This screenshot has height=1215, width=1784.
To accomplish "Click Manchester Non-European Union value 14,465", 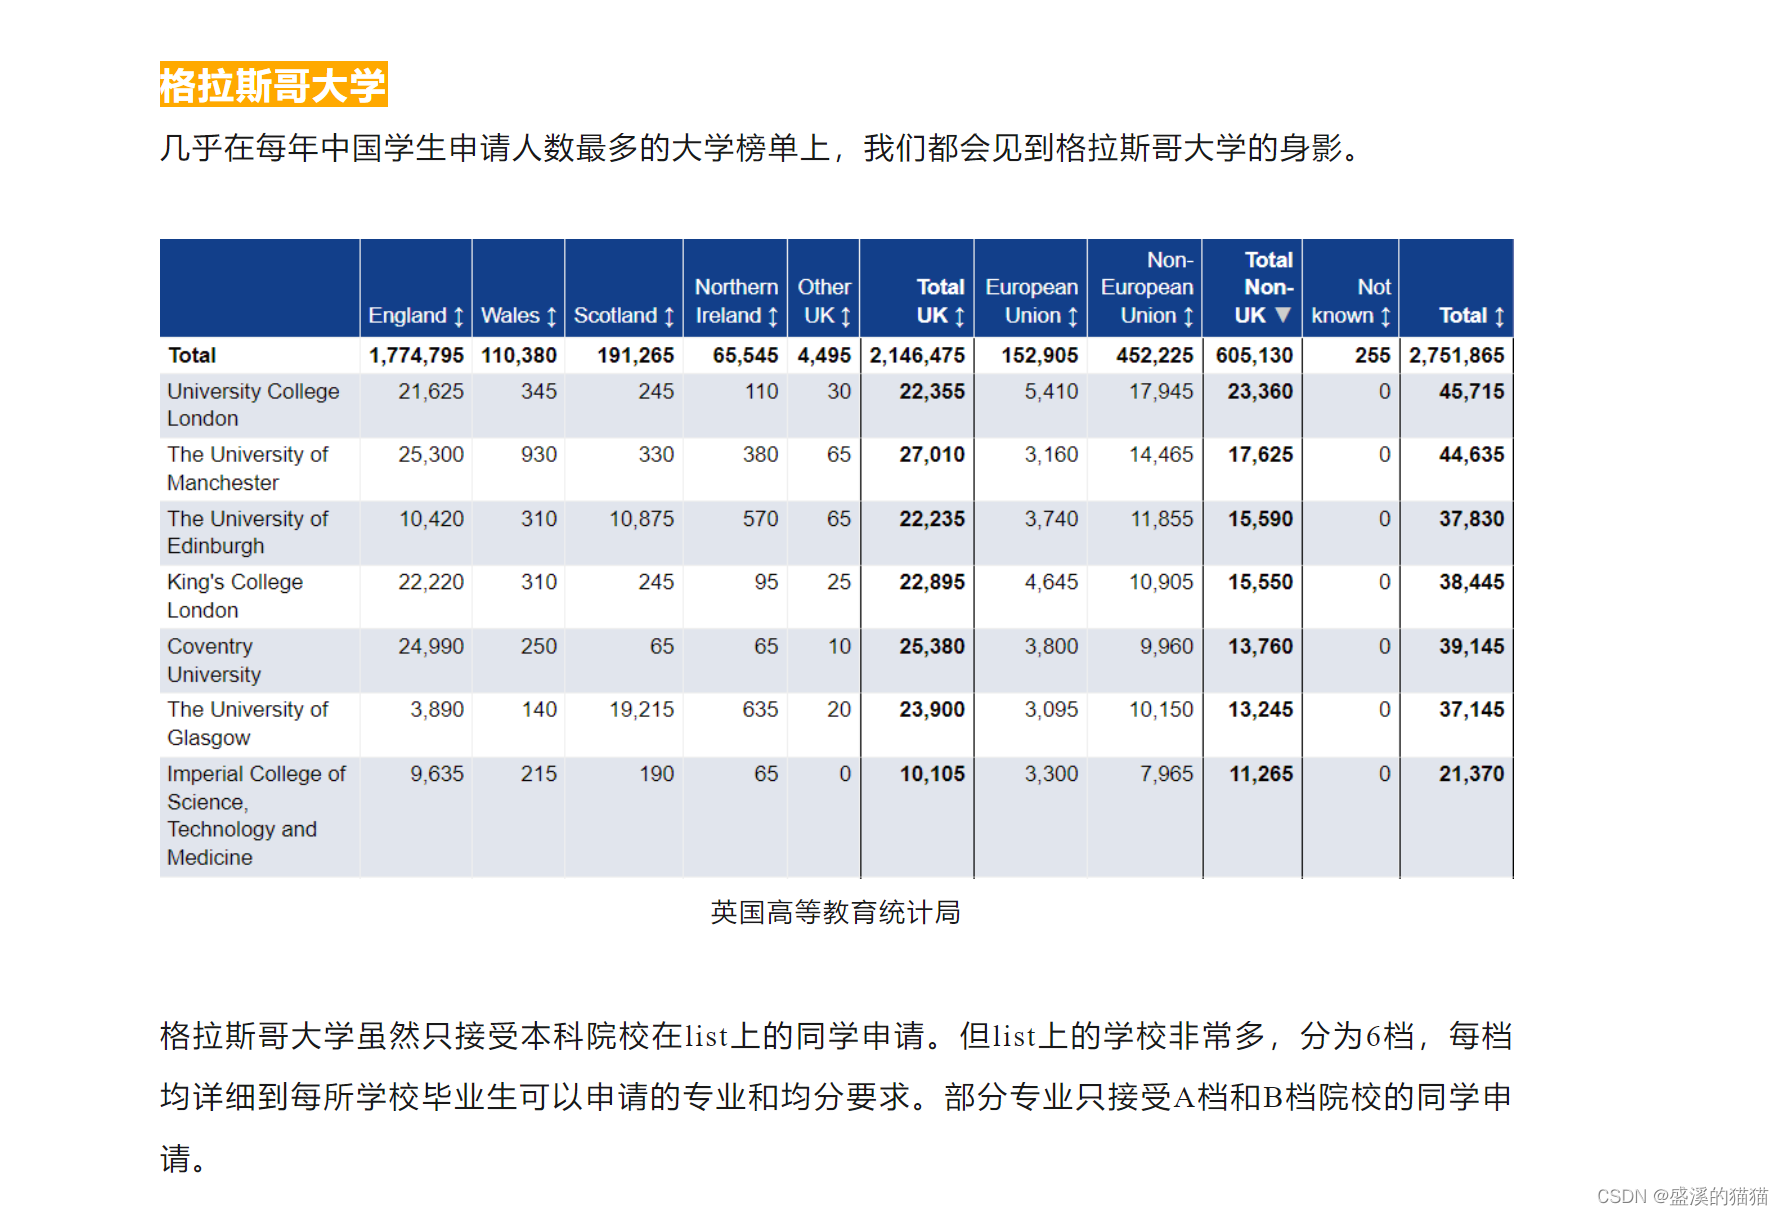I will [x=1162, y=454].
